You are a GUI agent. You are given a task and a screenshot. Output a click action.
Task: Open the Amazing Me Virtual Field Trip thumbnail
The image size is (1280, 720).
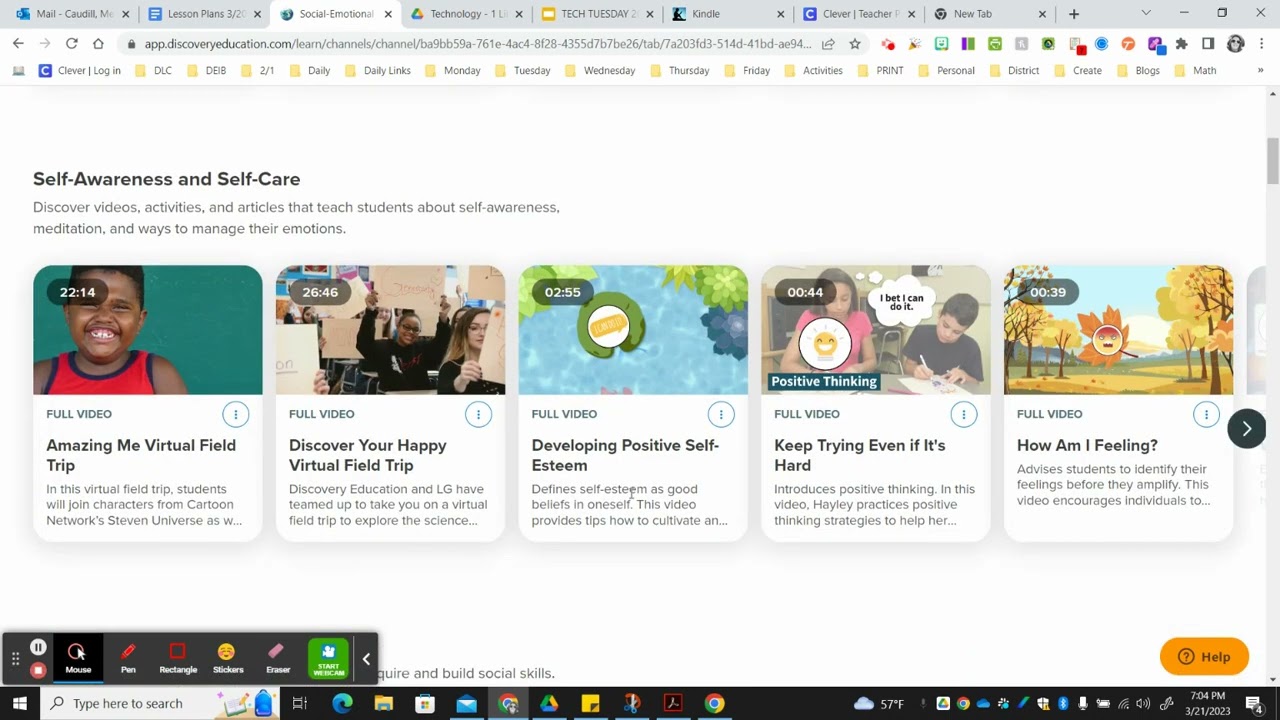(x=148, y=330)
